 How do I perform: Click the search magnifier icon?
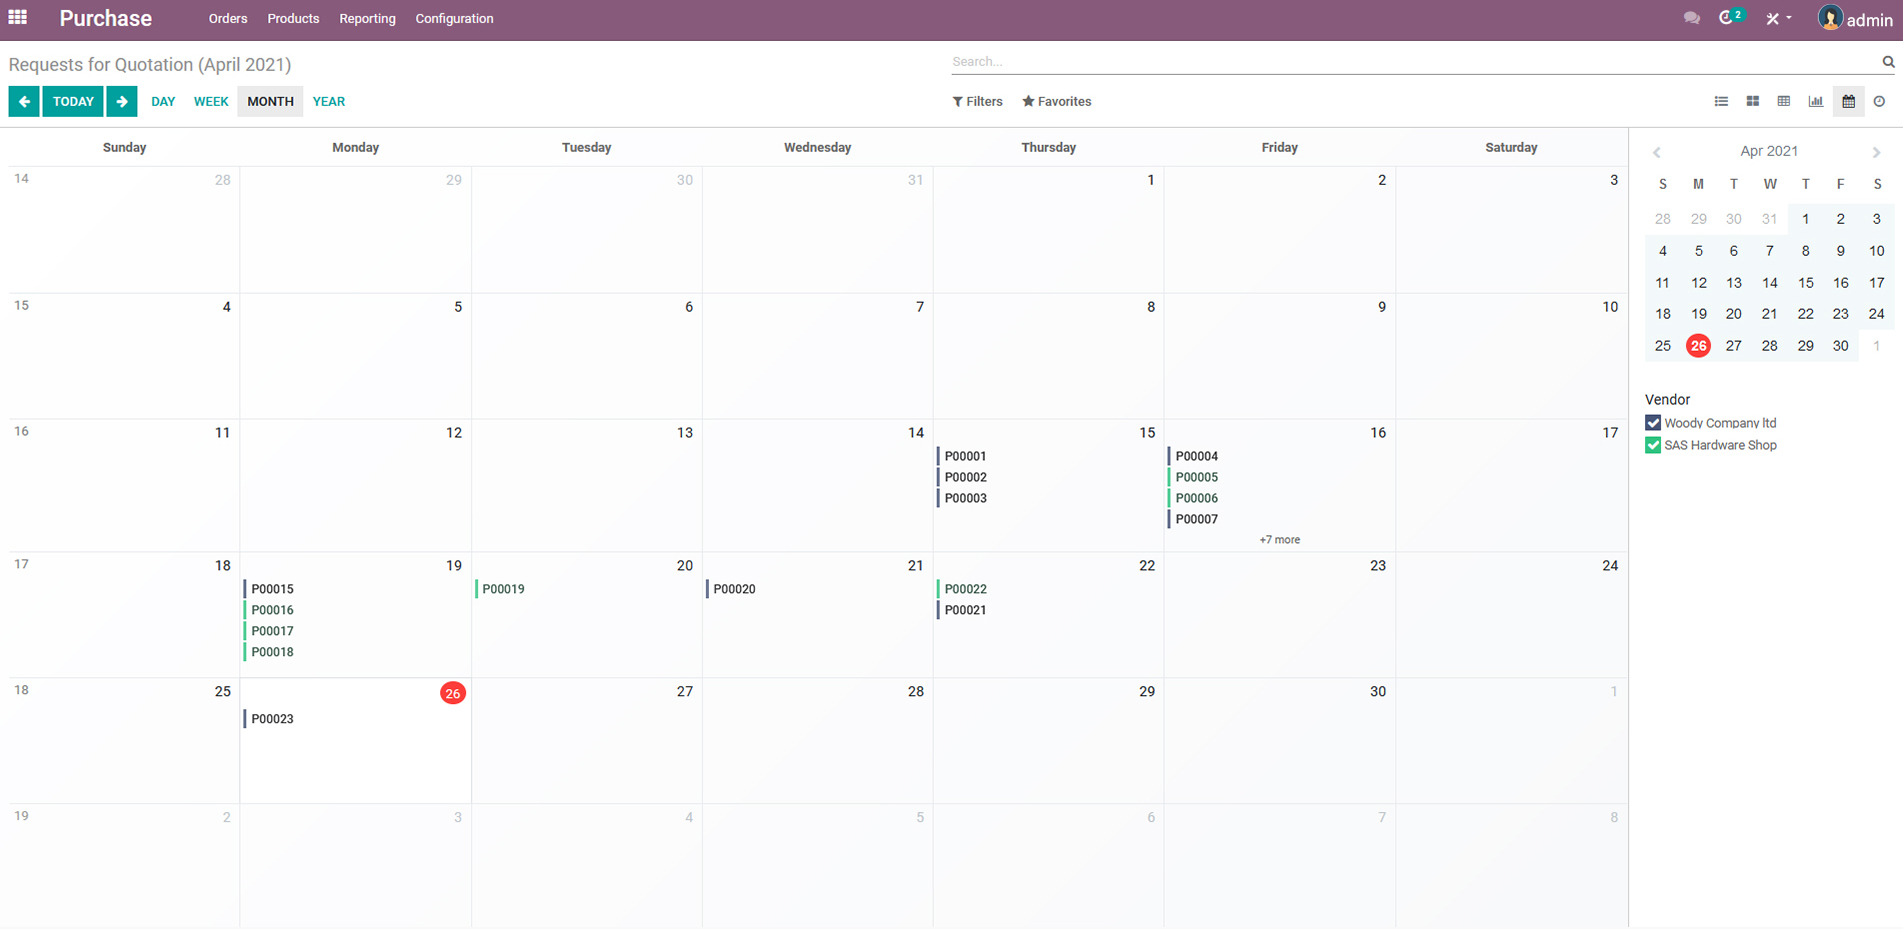(x=1888, y=62)
